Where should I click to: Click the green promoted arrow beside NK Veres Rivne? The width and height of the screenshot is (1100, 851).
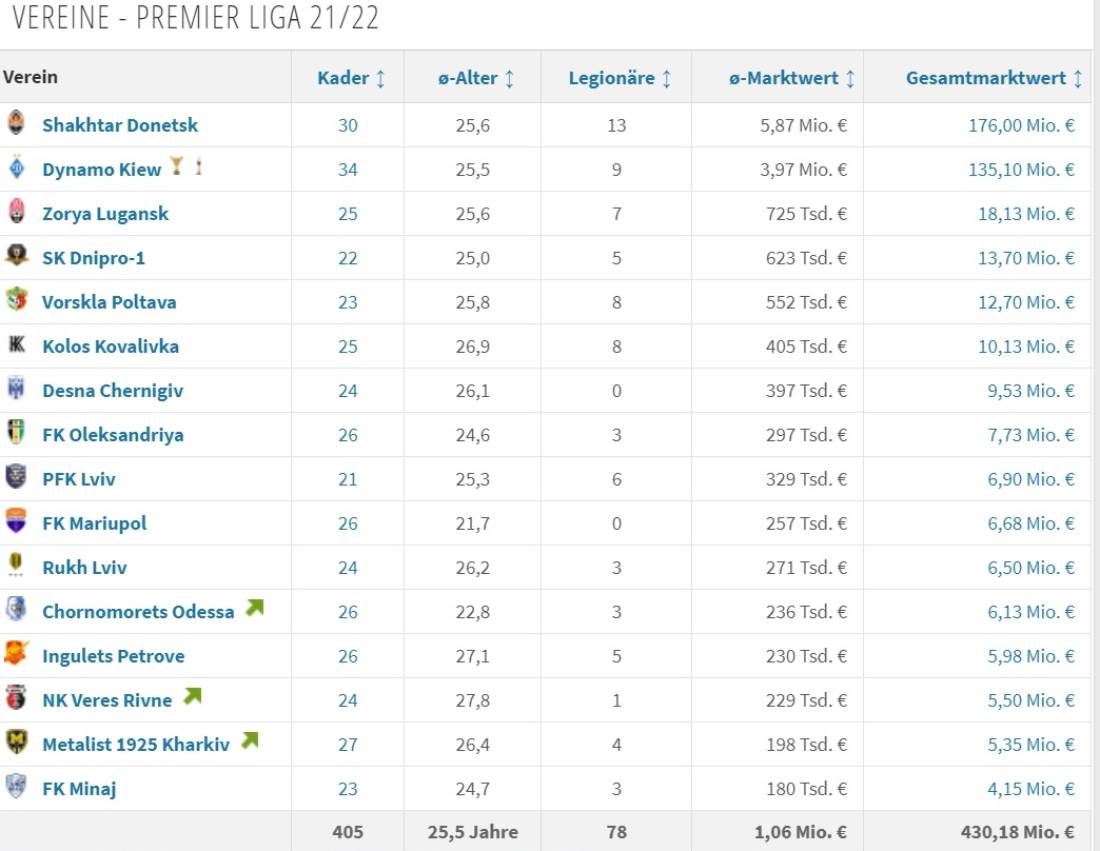click(x=192, y=696)
